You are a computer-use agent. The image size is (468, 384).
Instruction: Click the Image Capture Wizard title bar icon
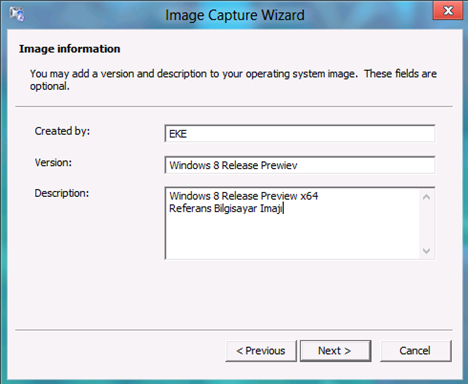(17, 14)
